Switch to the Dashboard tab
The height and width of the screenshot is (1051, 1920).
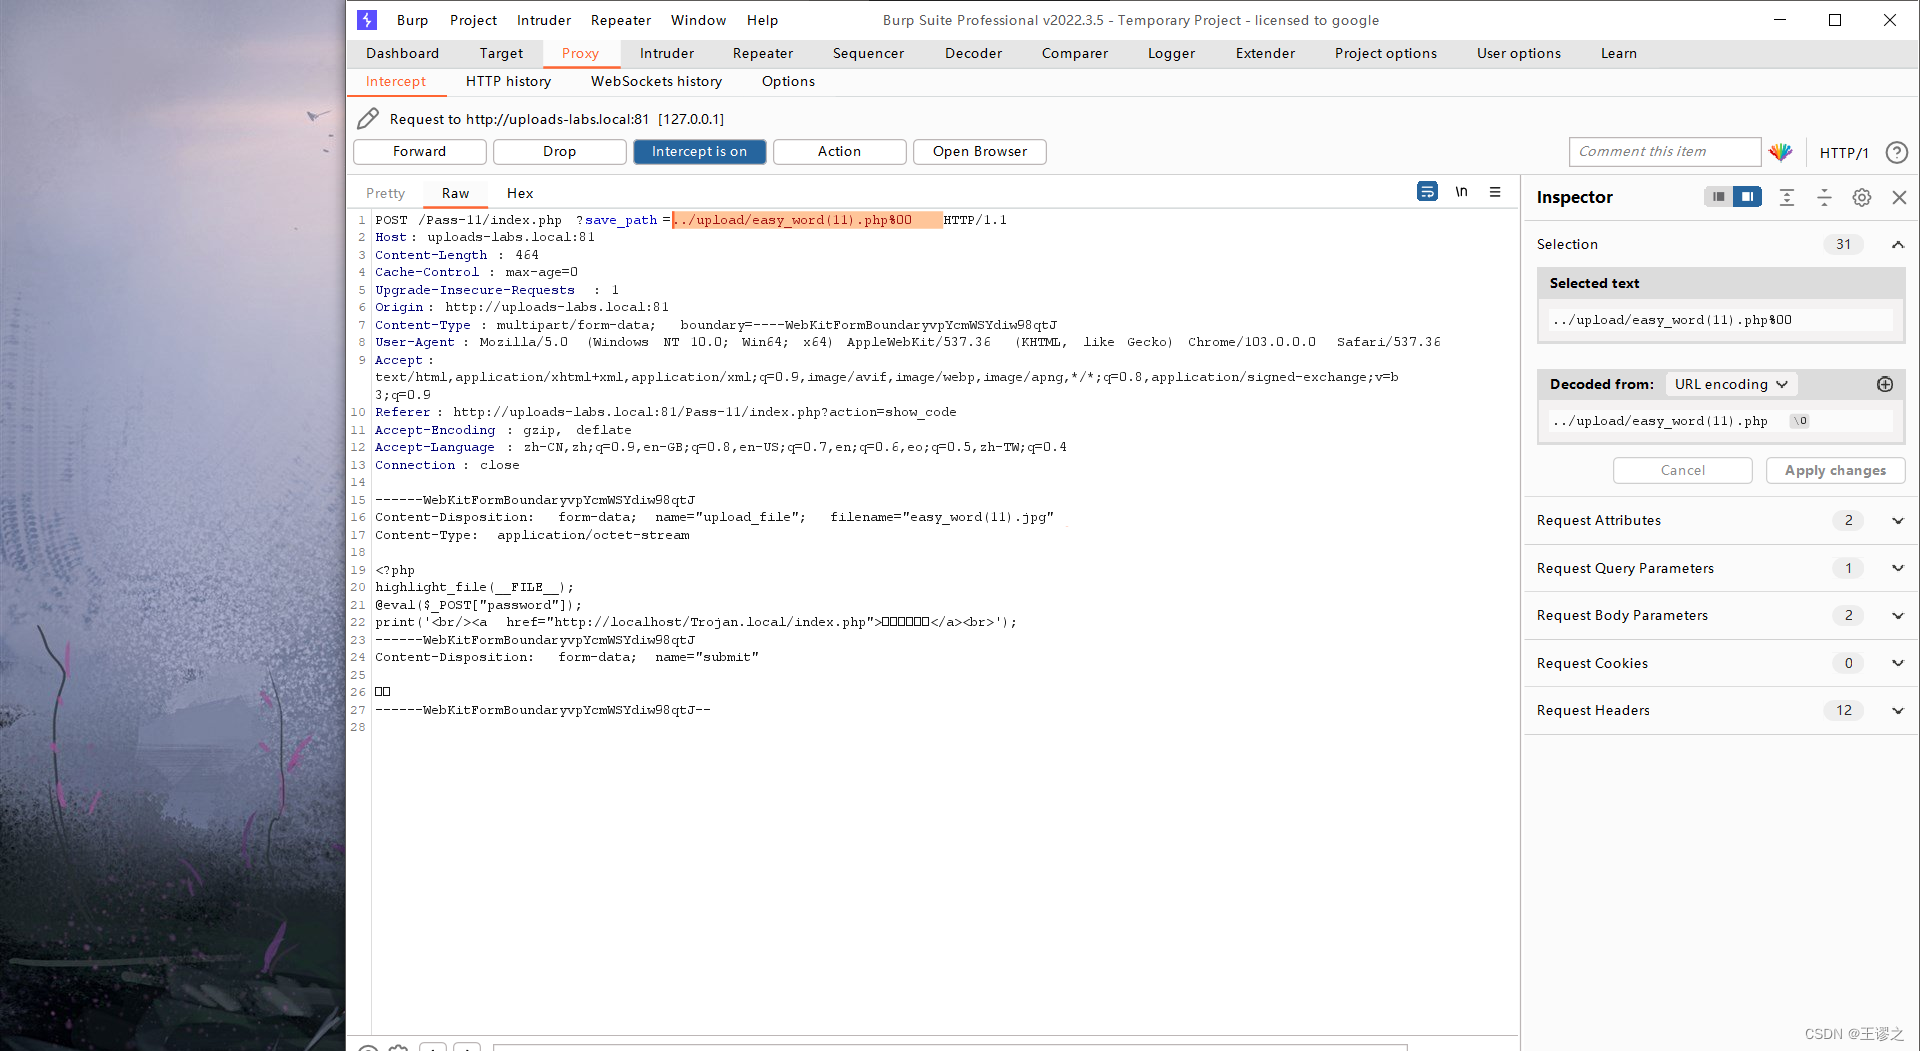coord(402,53)
